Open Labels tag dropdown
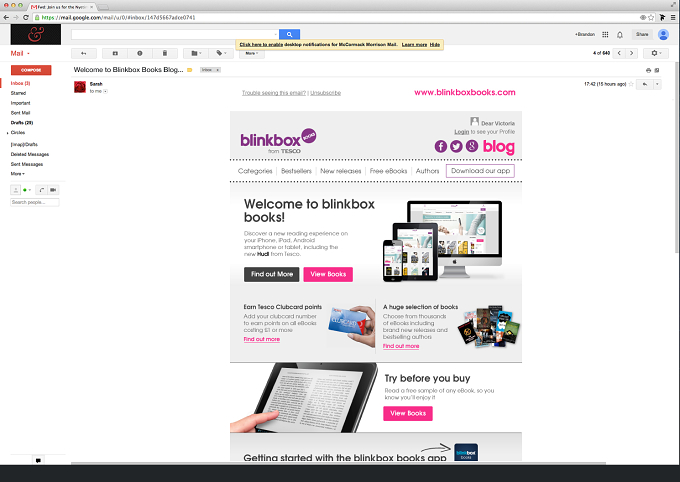 click(x=221, y=53)
